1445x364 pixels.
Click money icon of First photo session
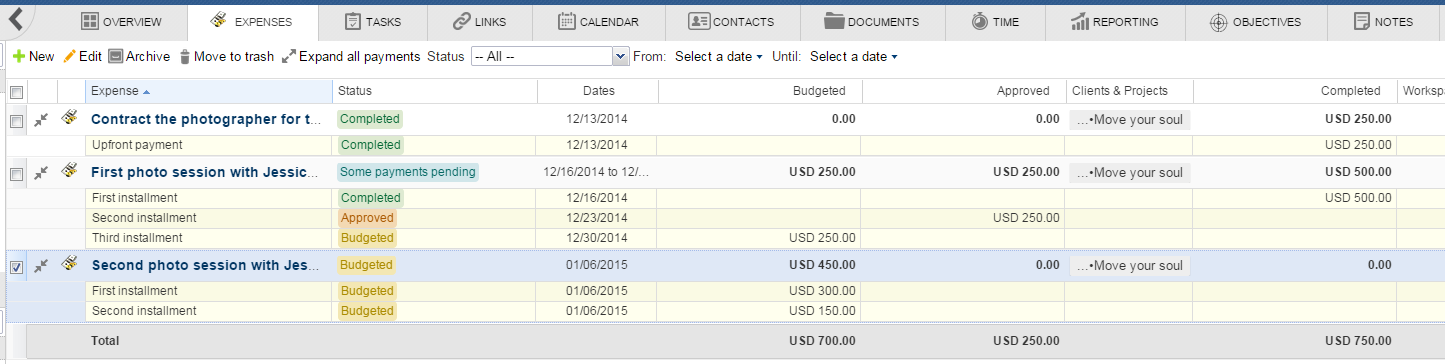(70, 170)
